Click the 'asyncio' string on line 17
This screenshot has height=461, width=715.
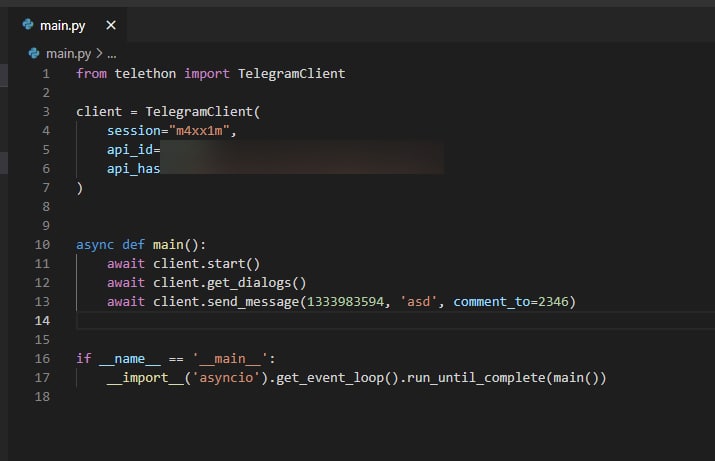pos(226,378)
